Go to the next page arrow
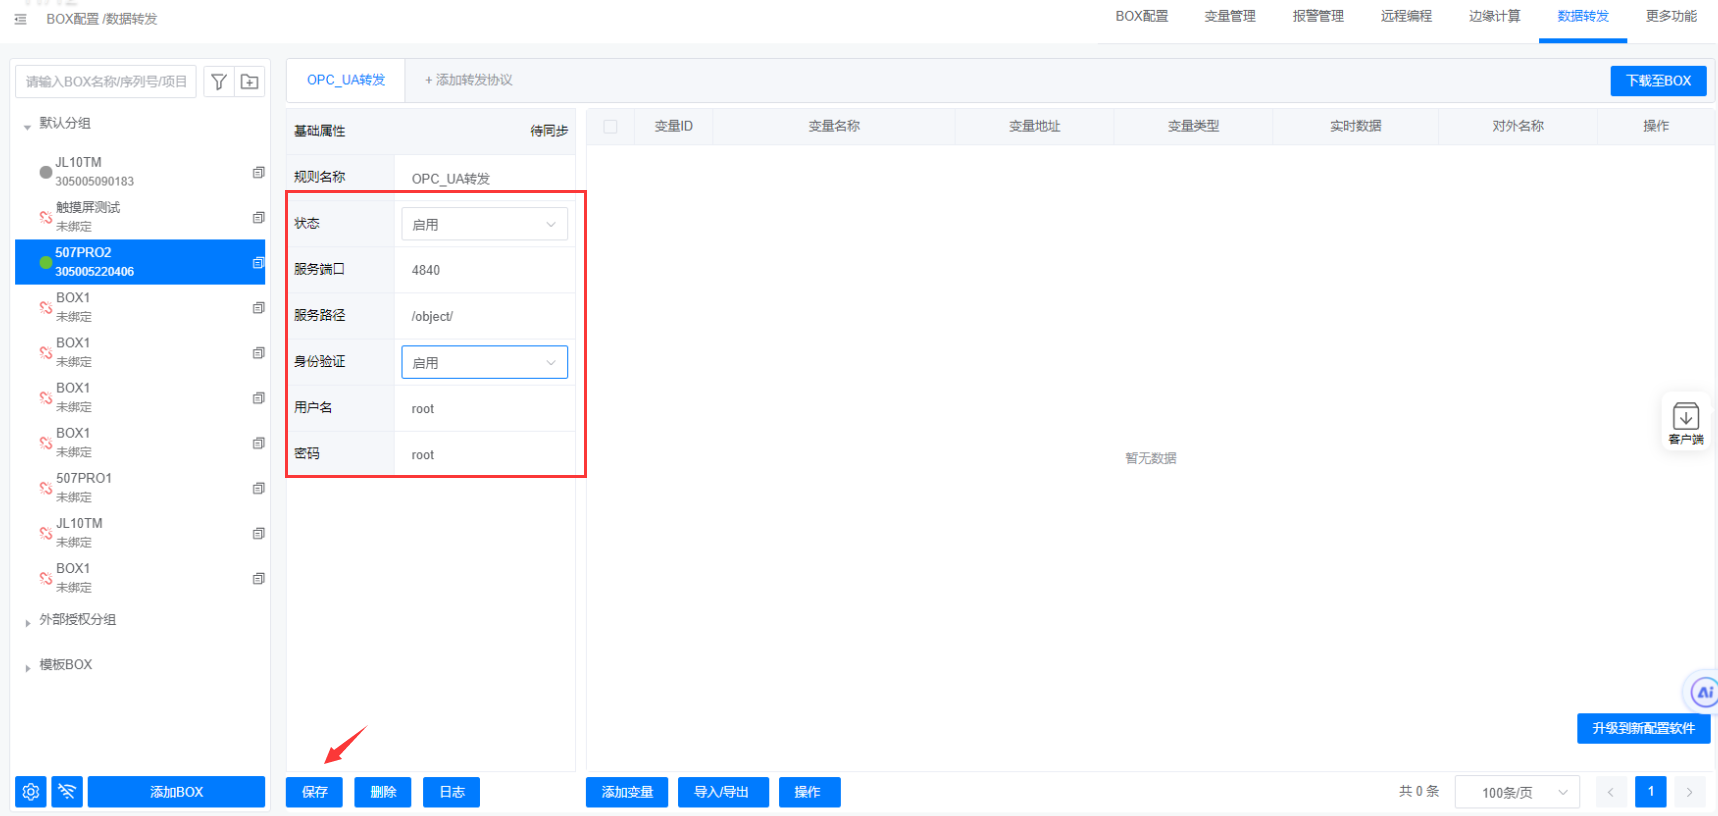This screenshot has width=1718, height=816. [1690, 792]
